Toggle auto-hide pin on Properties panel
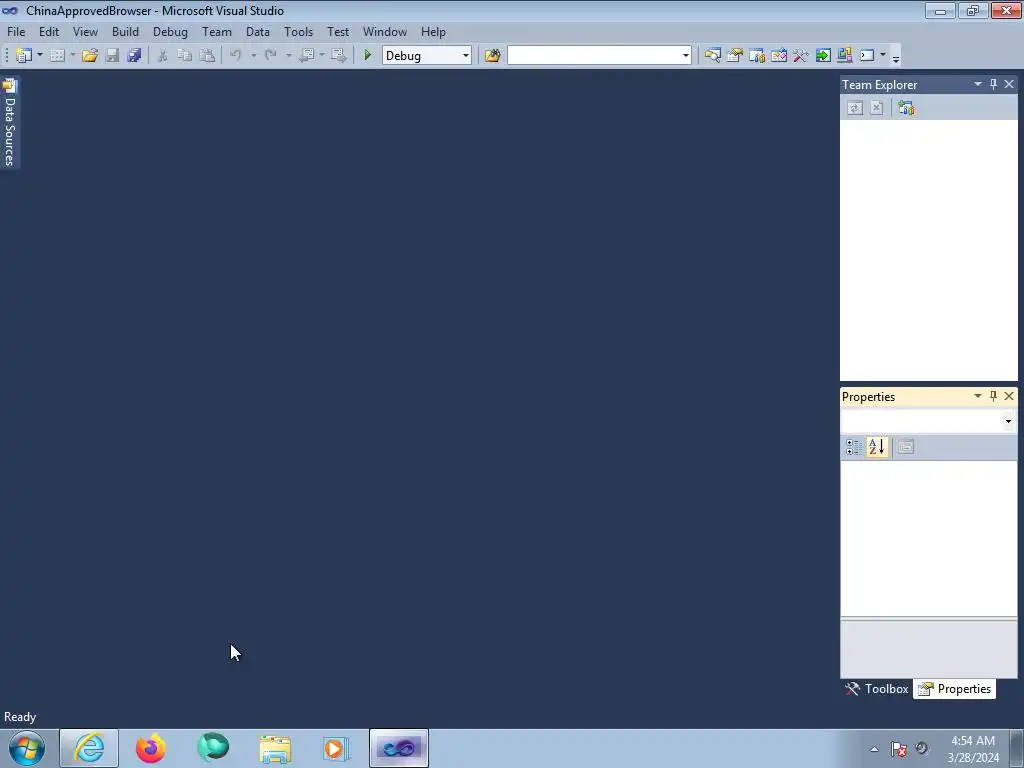The height and width of the screenshot is (768, 1024). (993, 396)
